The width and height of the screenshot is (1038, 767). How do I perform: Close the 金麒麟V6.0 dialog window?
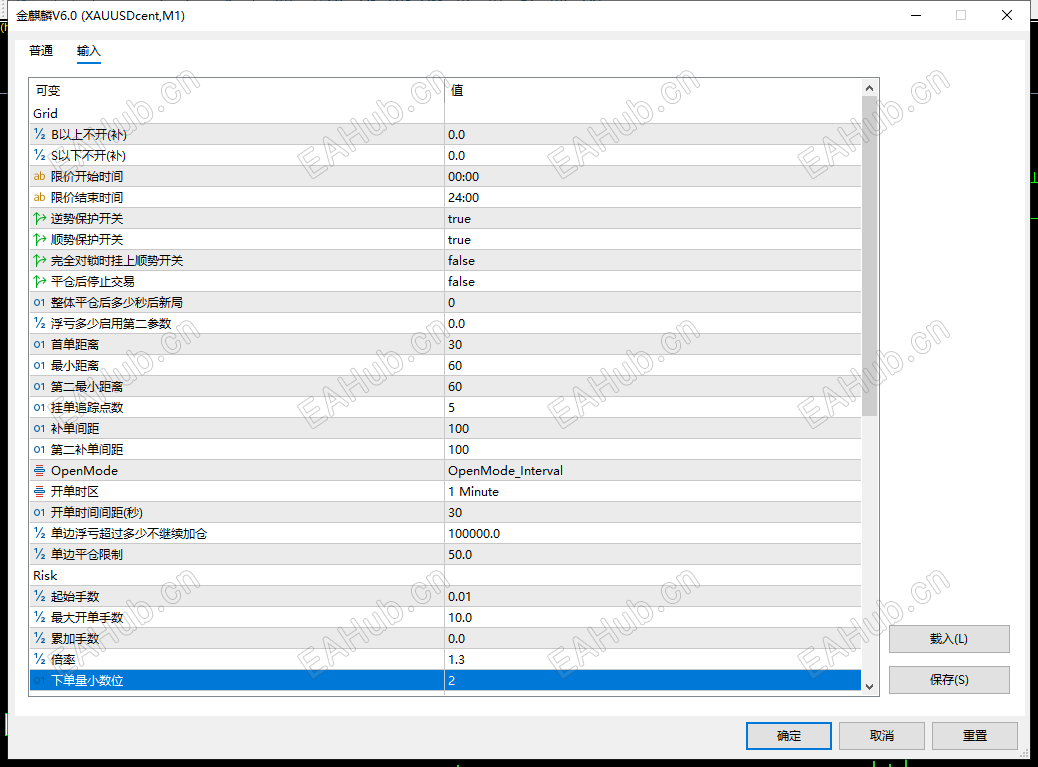[1006, 15]
